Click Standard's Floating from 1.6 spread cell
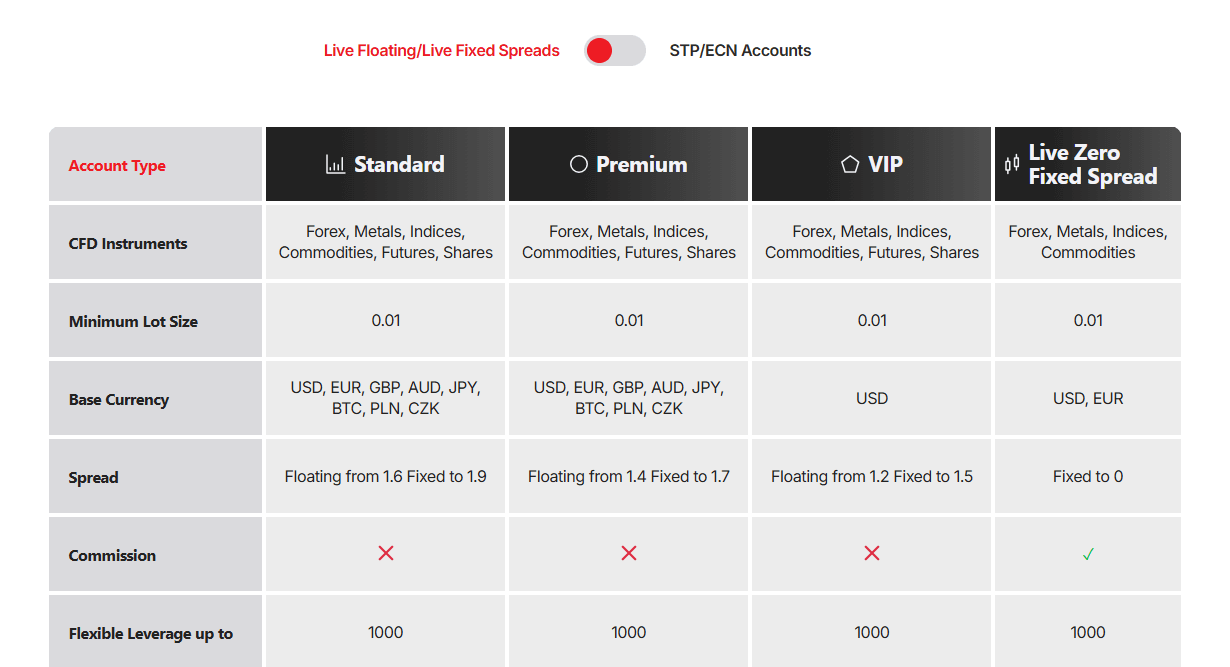 (x=386, y=476)
